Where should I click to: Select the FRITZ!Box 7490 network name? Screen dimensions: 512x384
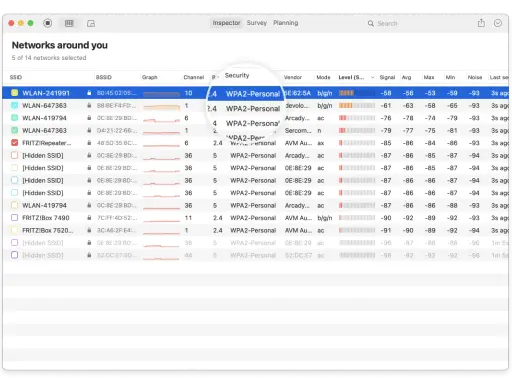pos(46,218)
